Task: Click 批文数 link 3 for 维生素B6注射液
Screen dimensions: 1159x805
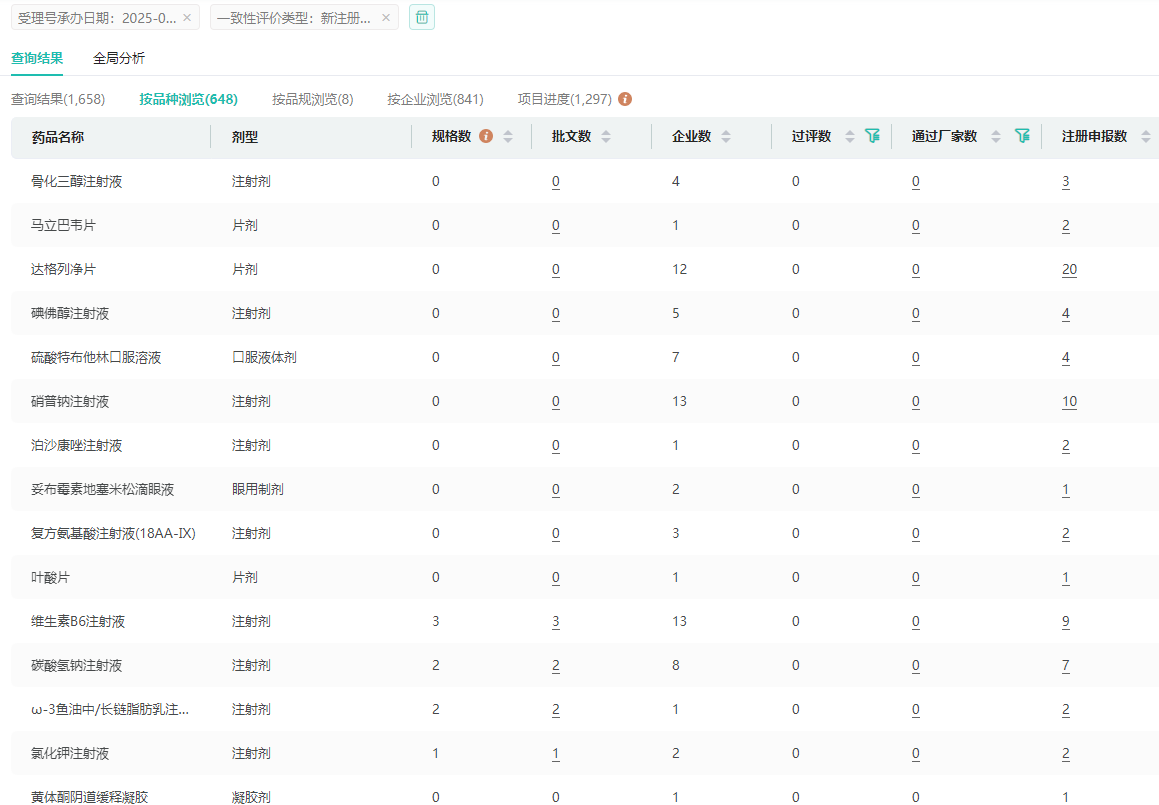Action: click(556, 622)
